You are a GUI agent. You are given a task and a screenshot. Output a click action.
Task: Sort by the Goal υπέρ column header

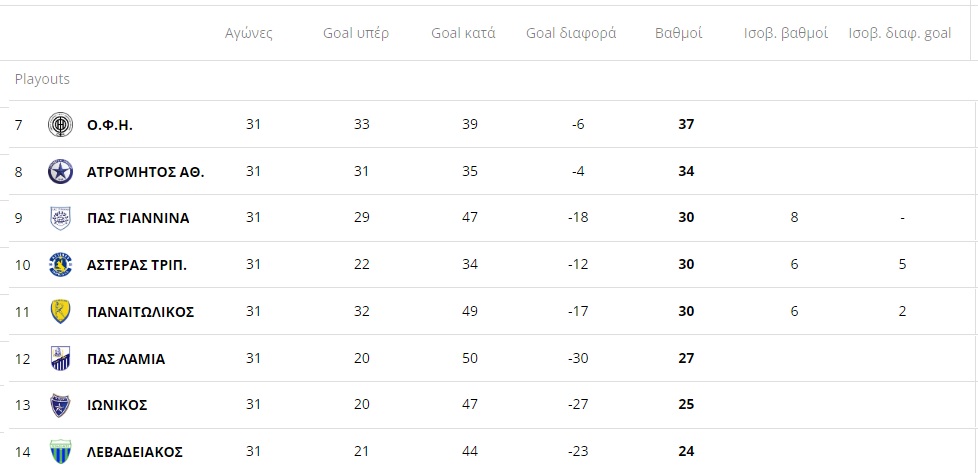pyautogui.click(x=356, y=33)
